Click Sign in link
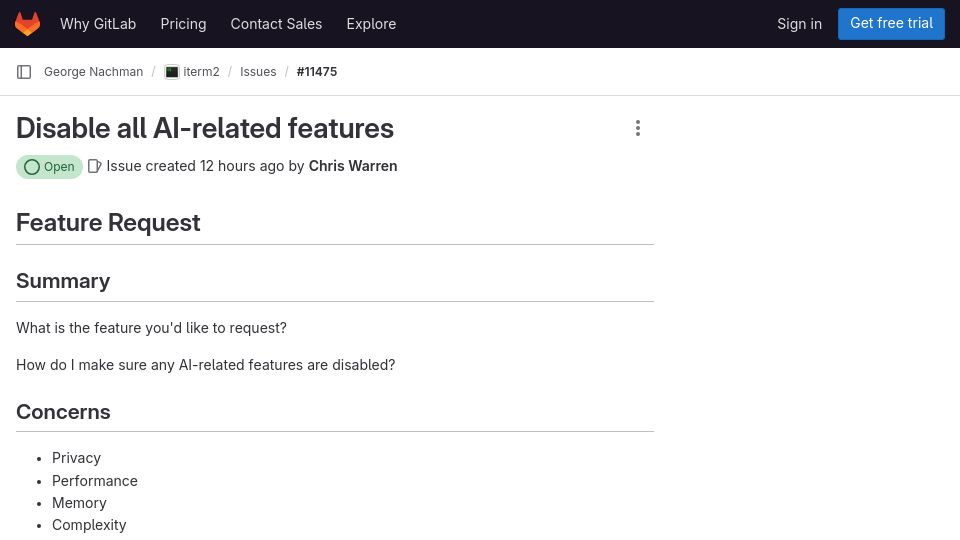The height and width of the screenshot is (540, 960). pos(800,24)
